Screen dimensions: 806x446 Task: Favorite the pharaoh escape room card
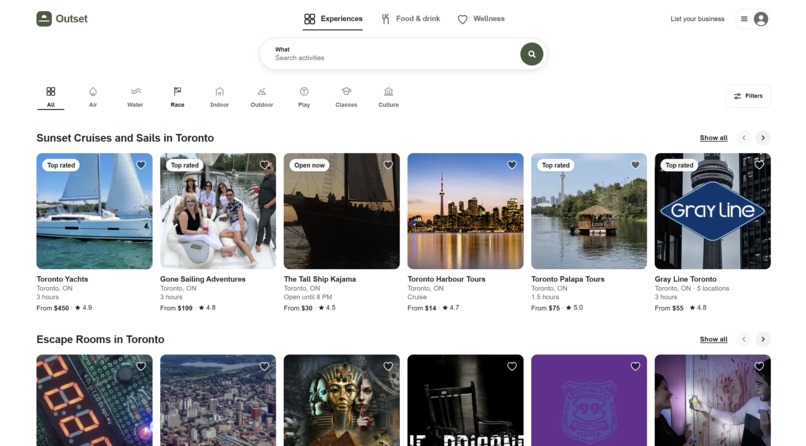point(388,366)
